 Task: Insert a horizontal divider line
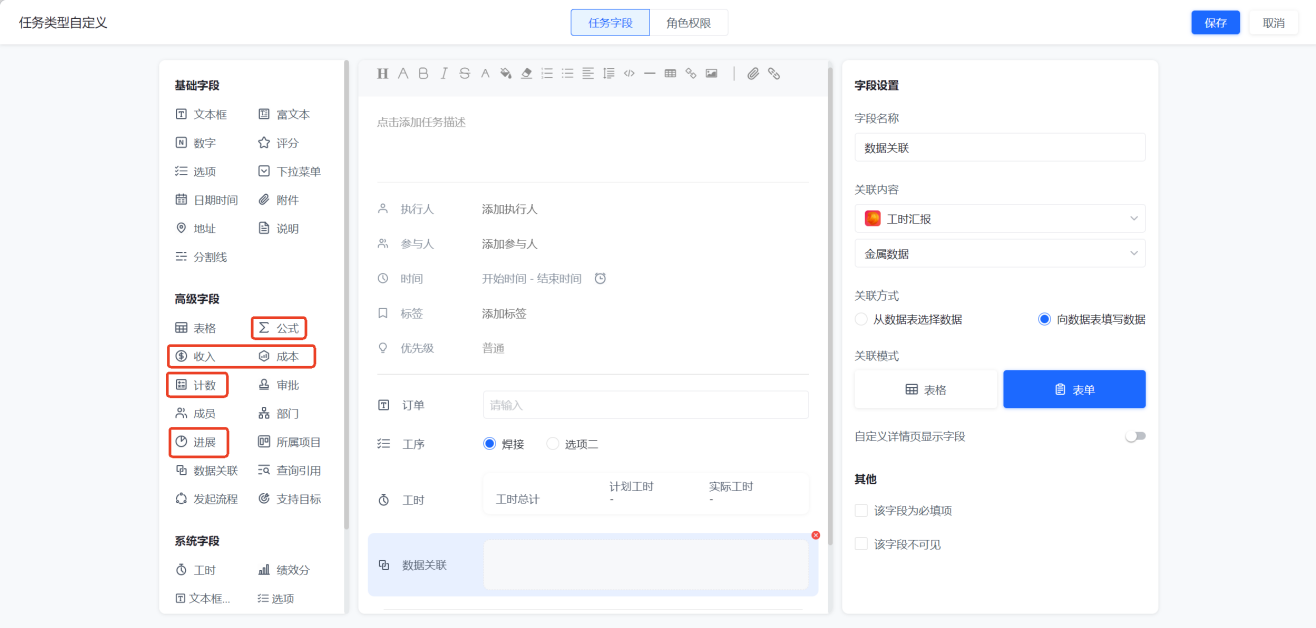coord(649,73)
